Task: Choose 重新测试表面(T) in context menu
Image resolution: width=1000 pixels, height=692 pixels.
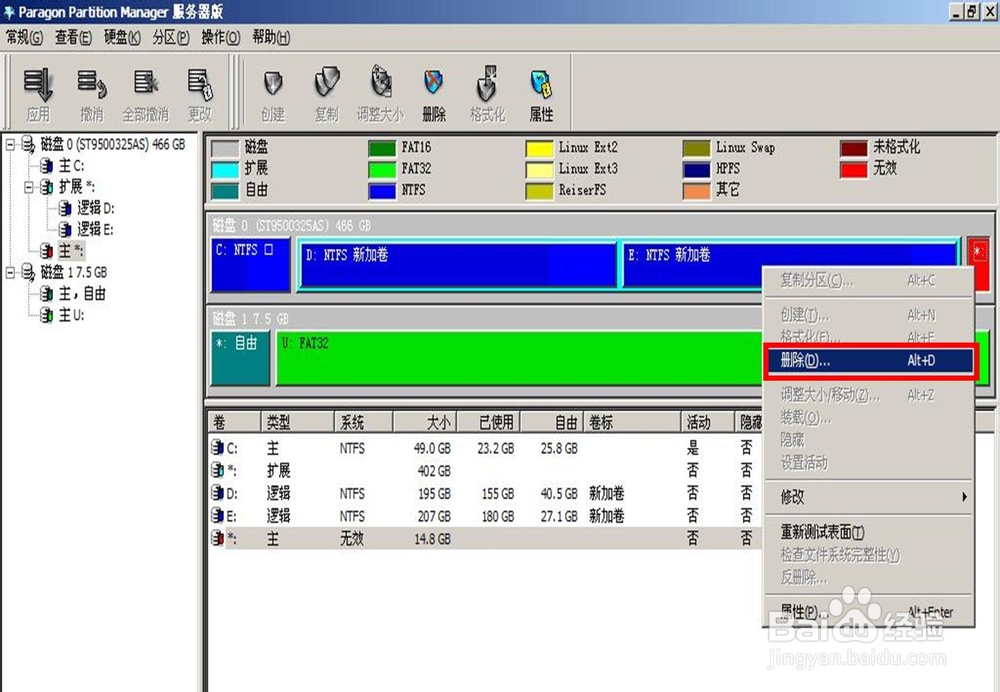Action: click(x=869, y=531)
